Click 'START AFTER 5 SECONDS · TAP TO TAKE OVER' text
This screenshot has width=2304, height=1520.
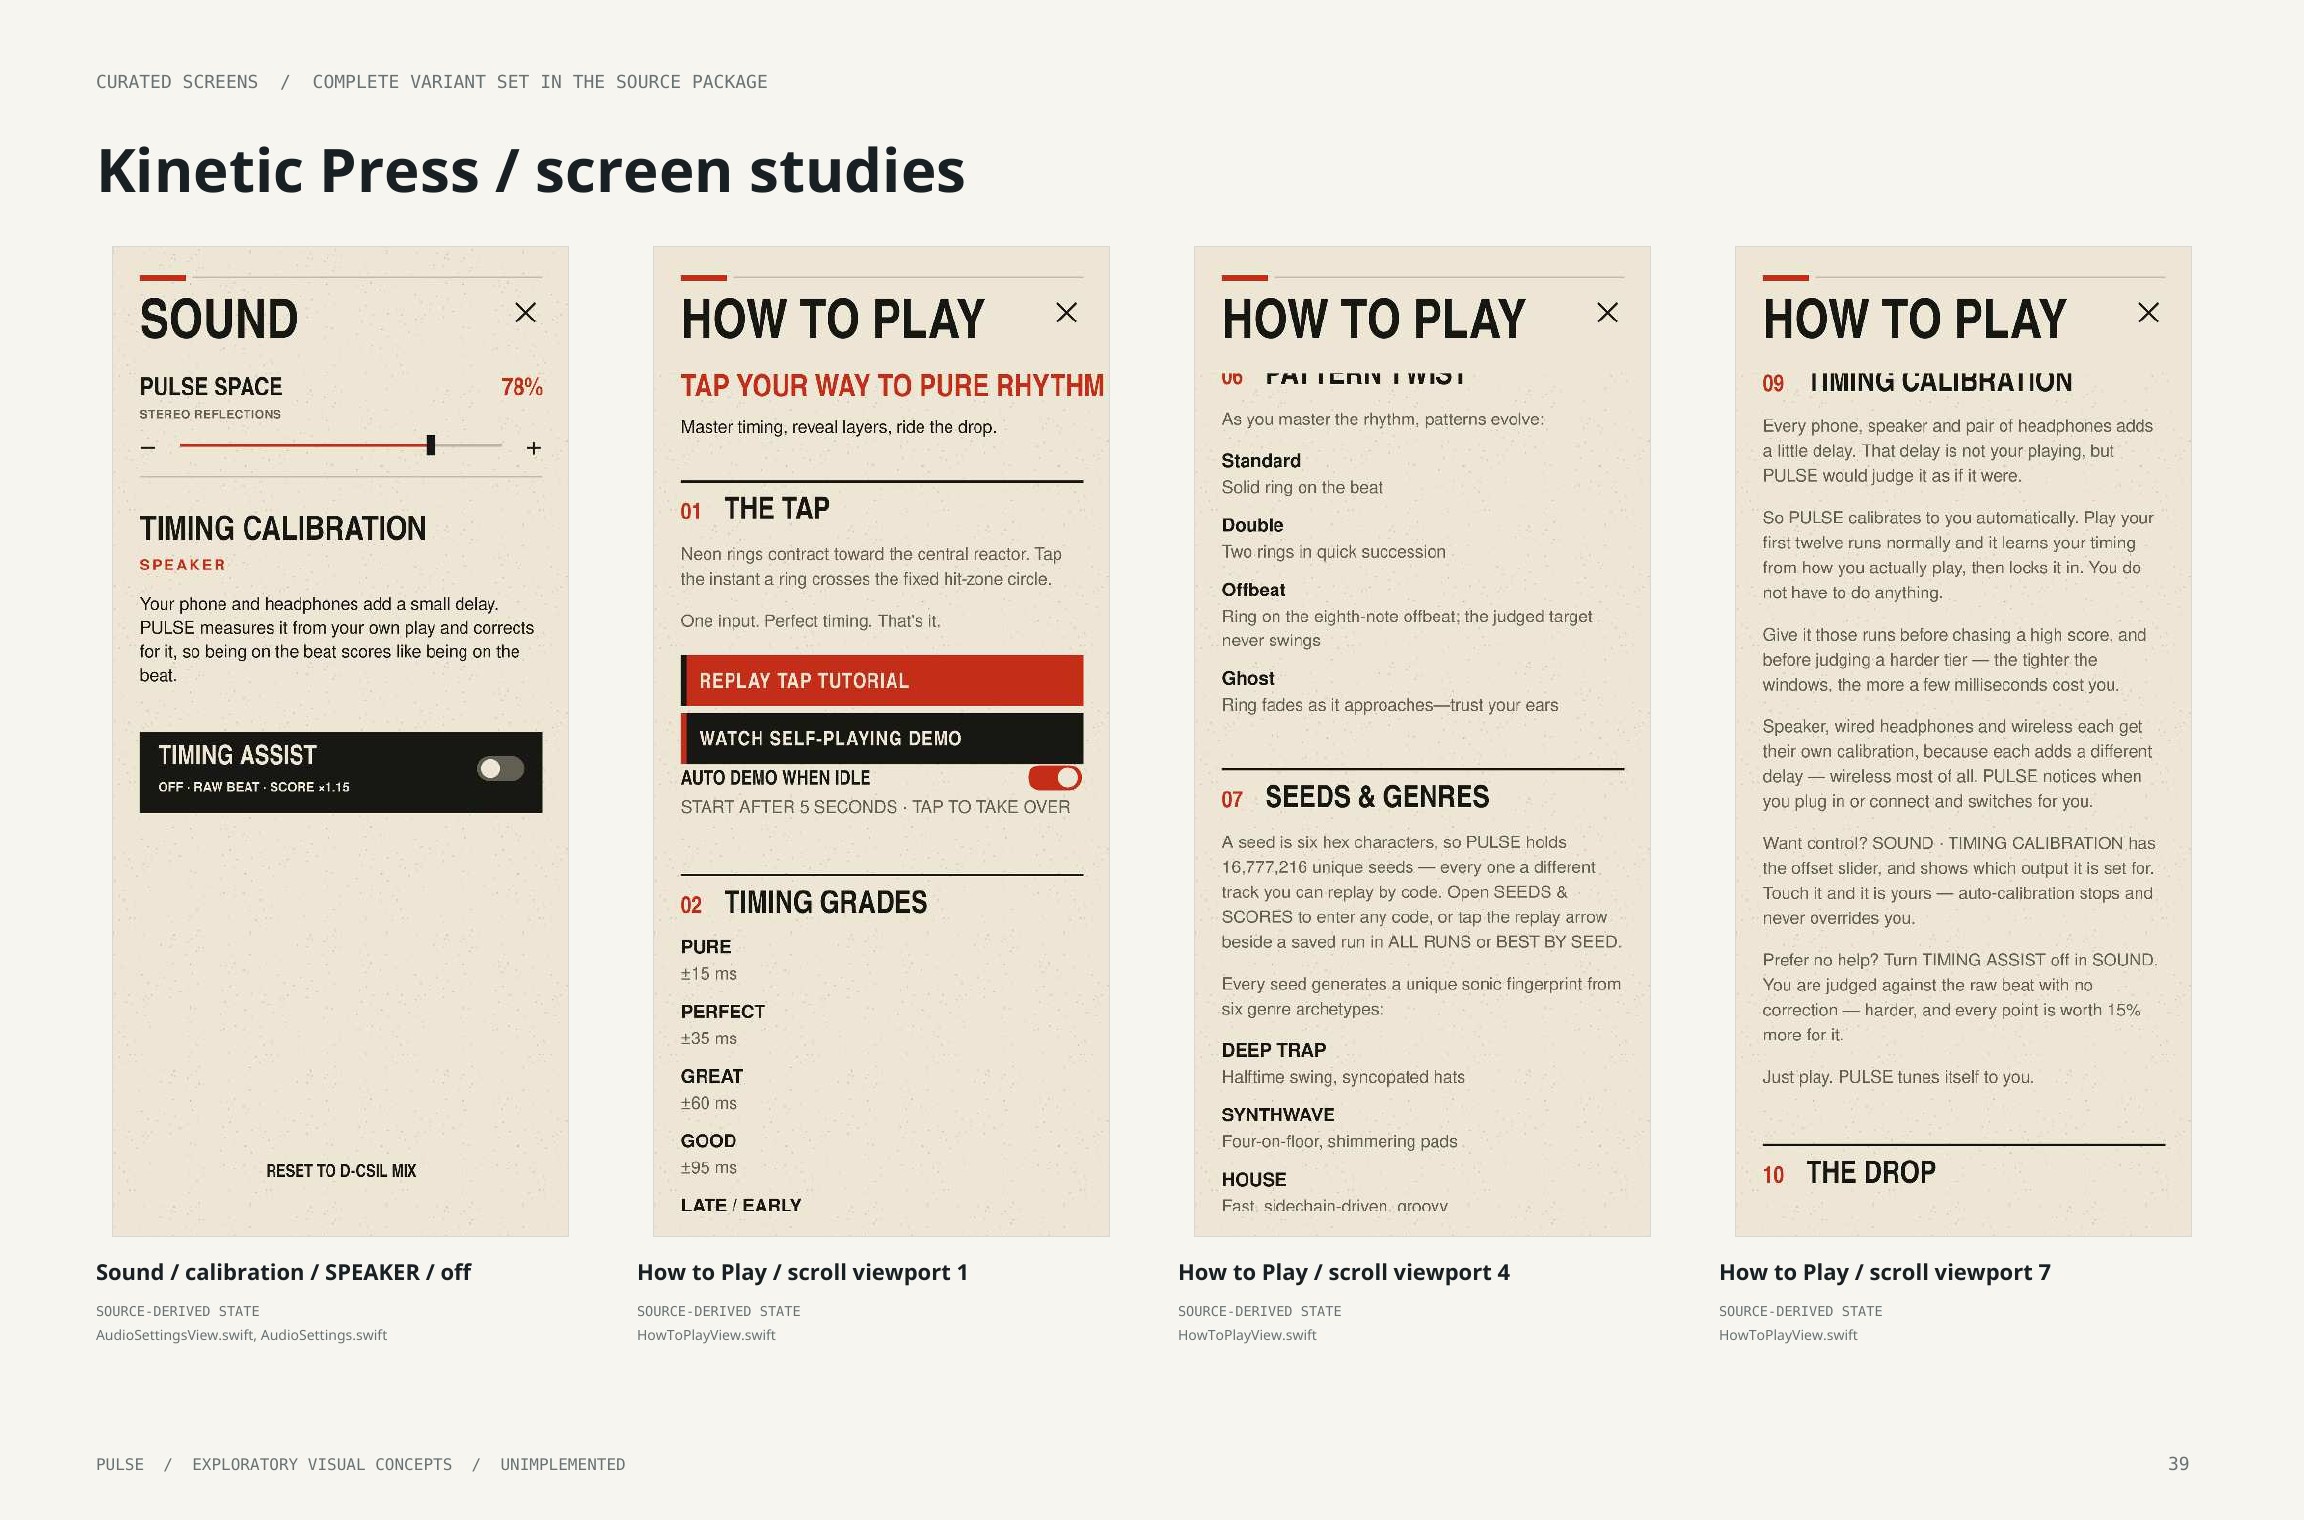(875, 807)
